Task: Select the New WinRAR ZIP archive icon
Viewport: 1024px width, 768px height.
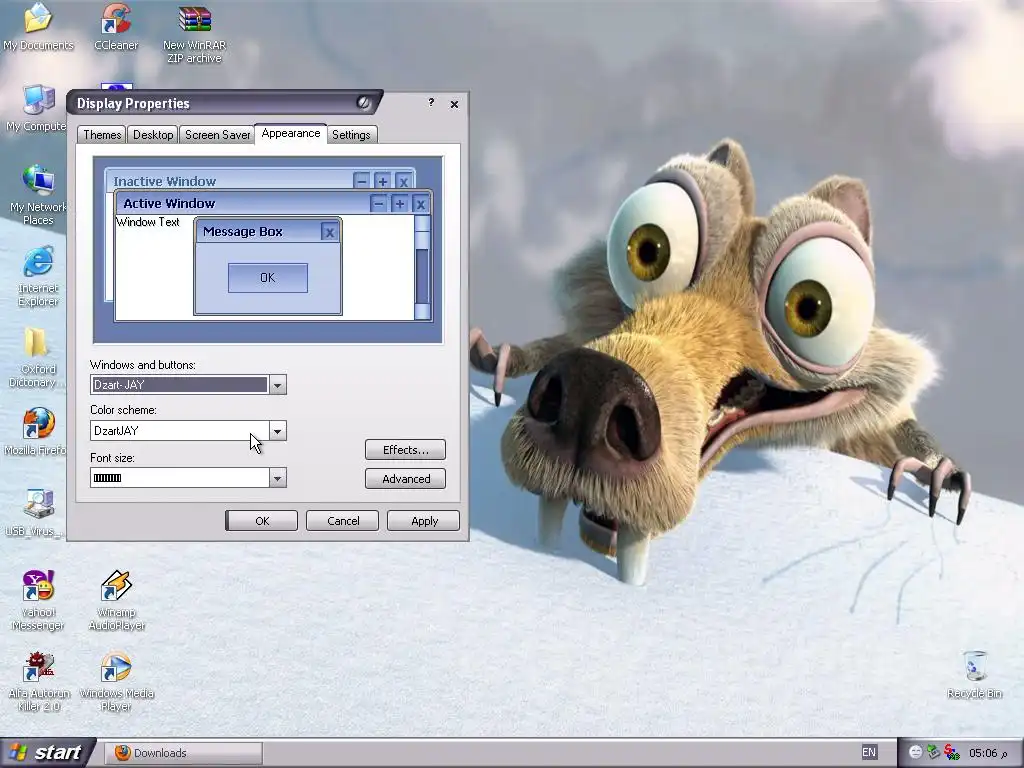Action: pyautogui.click(x=195, y=33)
